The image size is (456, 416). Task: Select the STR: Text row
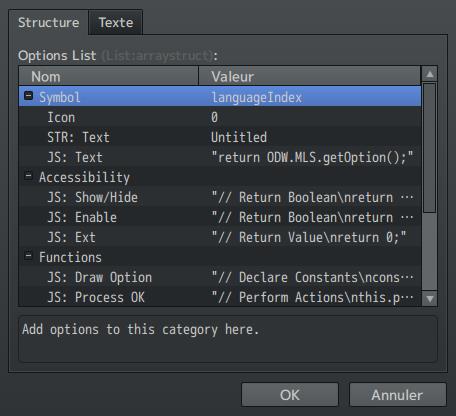tap(220, 137)
